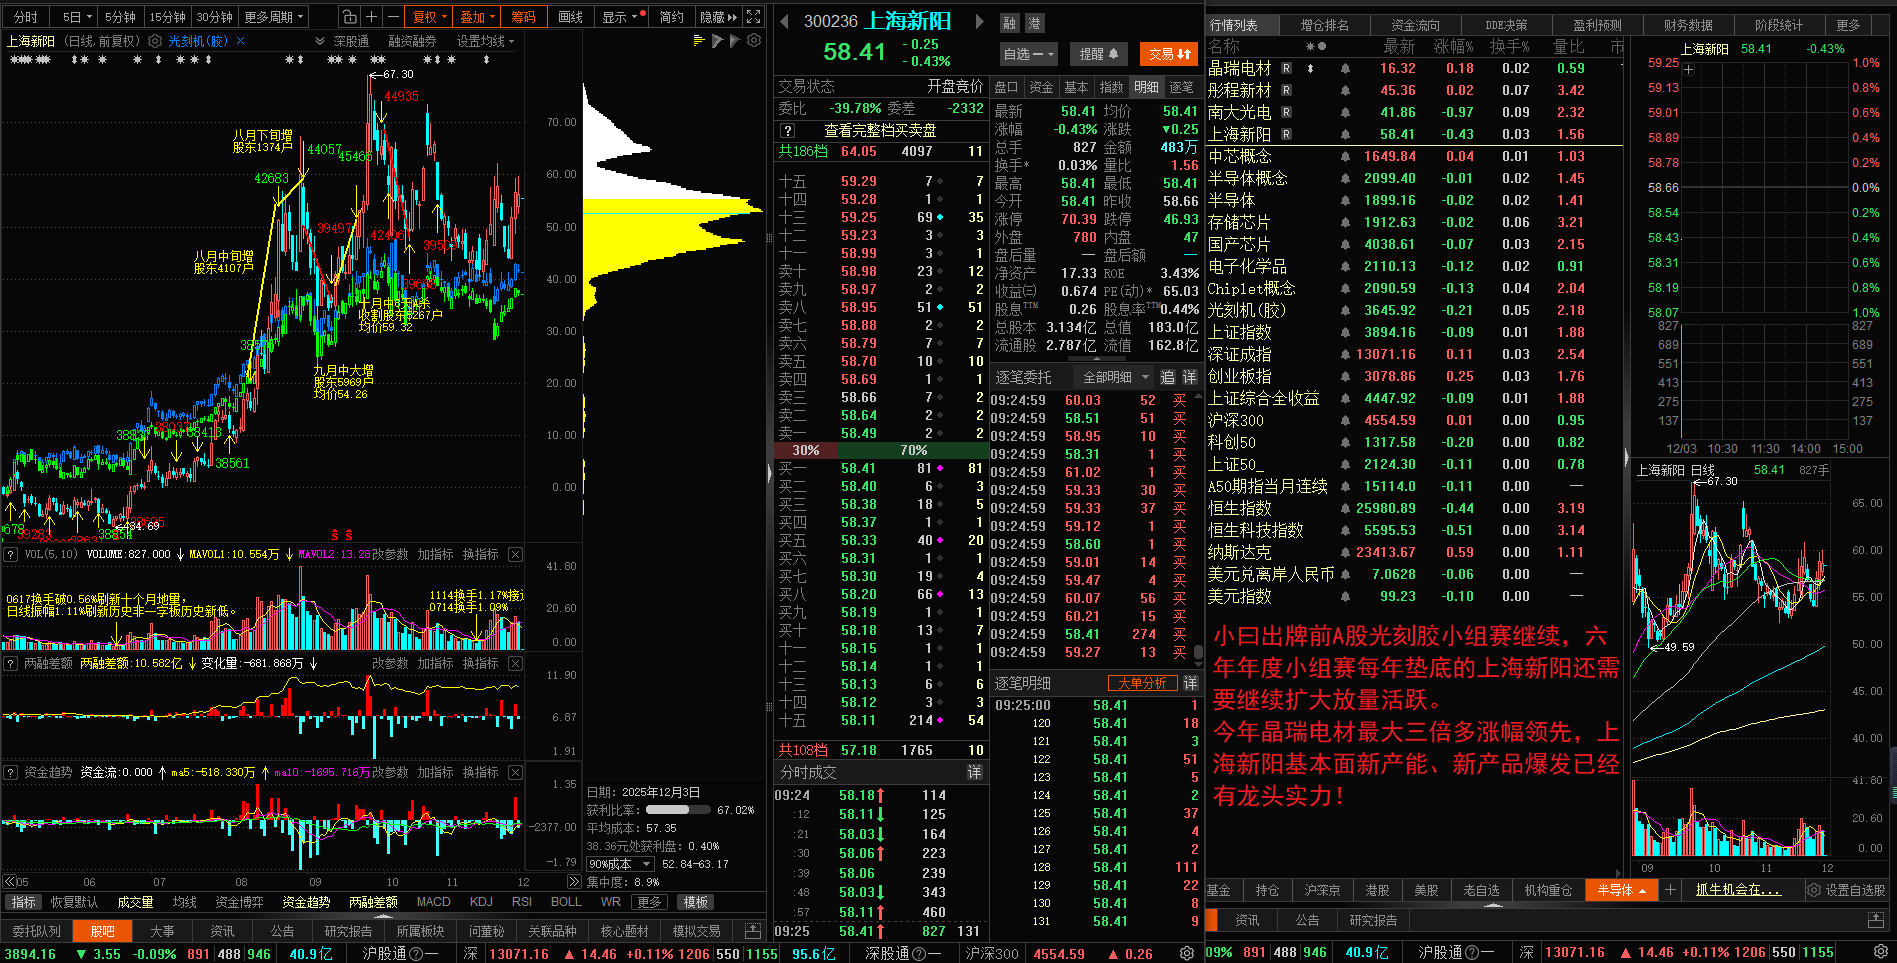Open the 资金流向 tab
The width and height of the screenshot is (1897, 963).
[1415, 25]
